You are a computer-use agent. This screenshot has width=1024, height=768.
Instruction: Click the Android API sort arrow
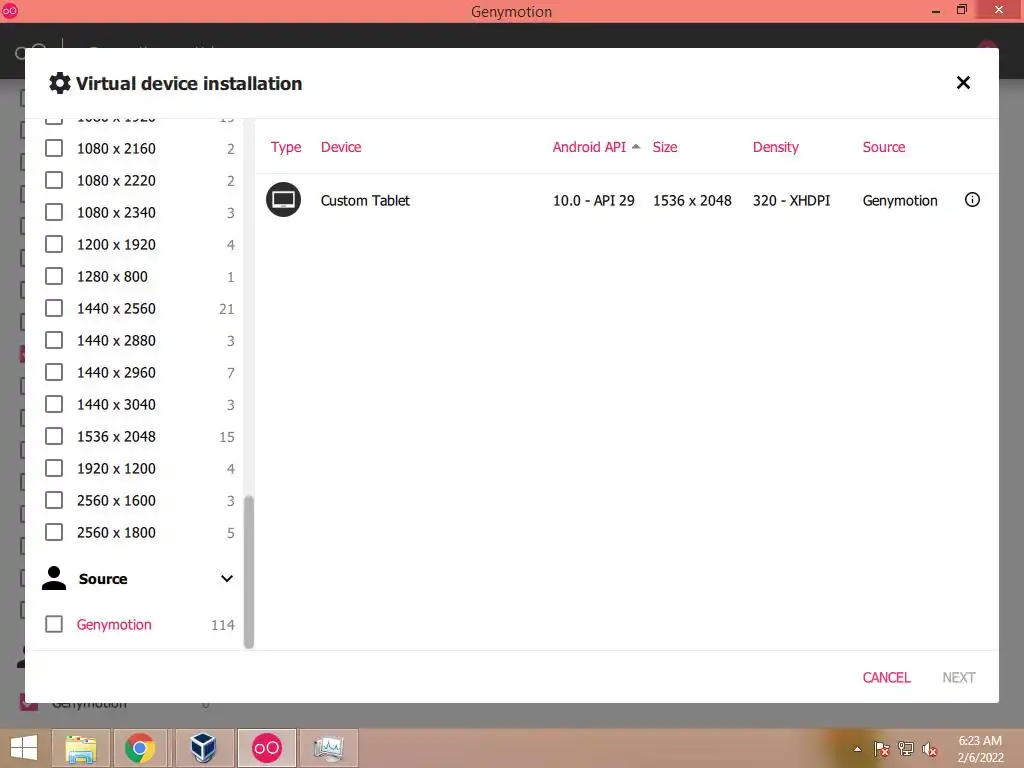(636, 146)
